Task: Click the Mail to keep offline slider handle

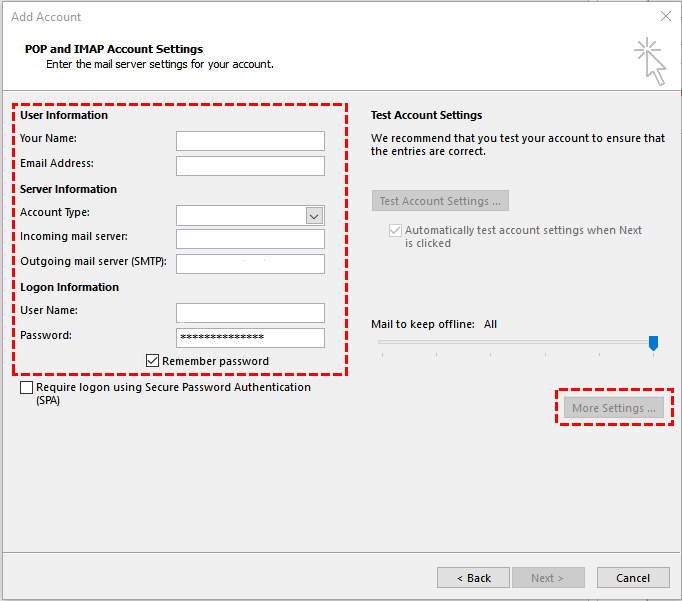Action: coord(653,343)
